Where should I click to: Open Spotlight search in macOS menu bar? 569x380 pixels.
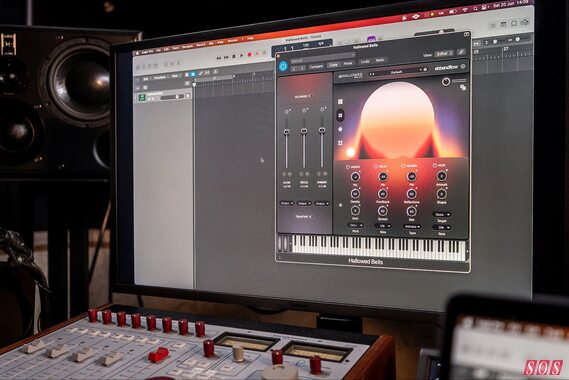pos(475,8)
